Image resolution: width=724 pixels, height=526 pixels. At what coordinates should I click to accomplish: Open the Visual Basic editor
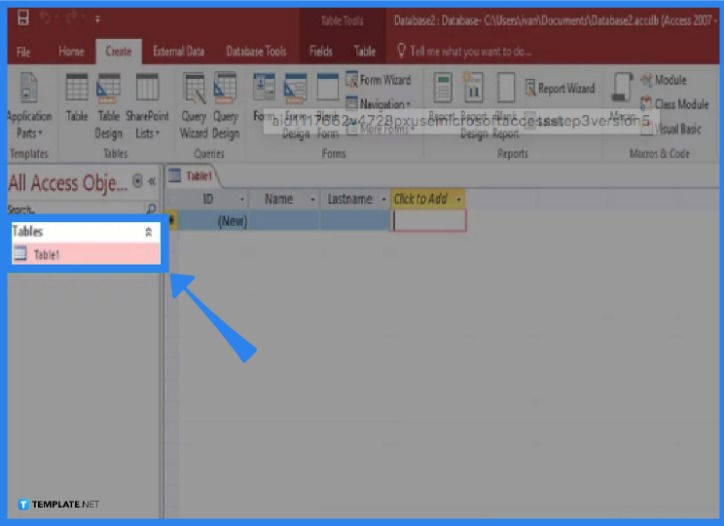tap(671, 128)
